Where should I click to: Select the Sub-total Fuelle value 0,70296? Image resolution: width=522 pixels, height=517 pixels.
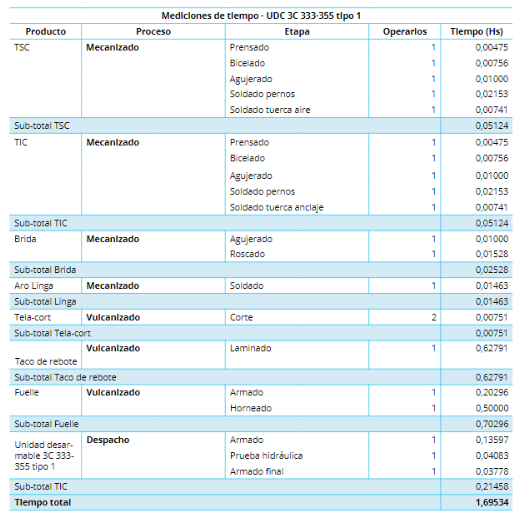(492, 424)
